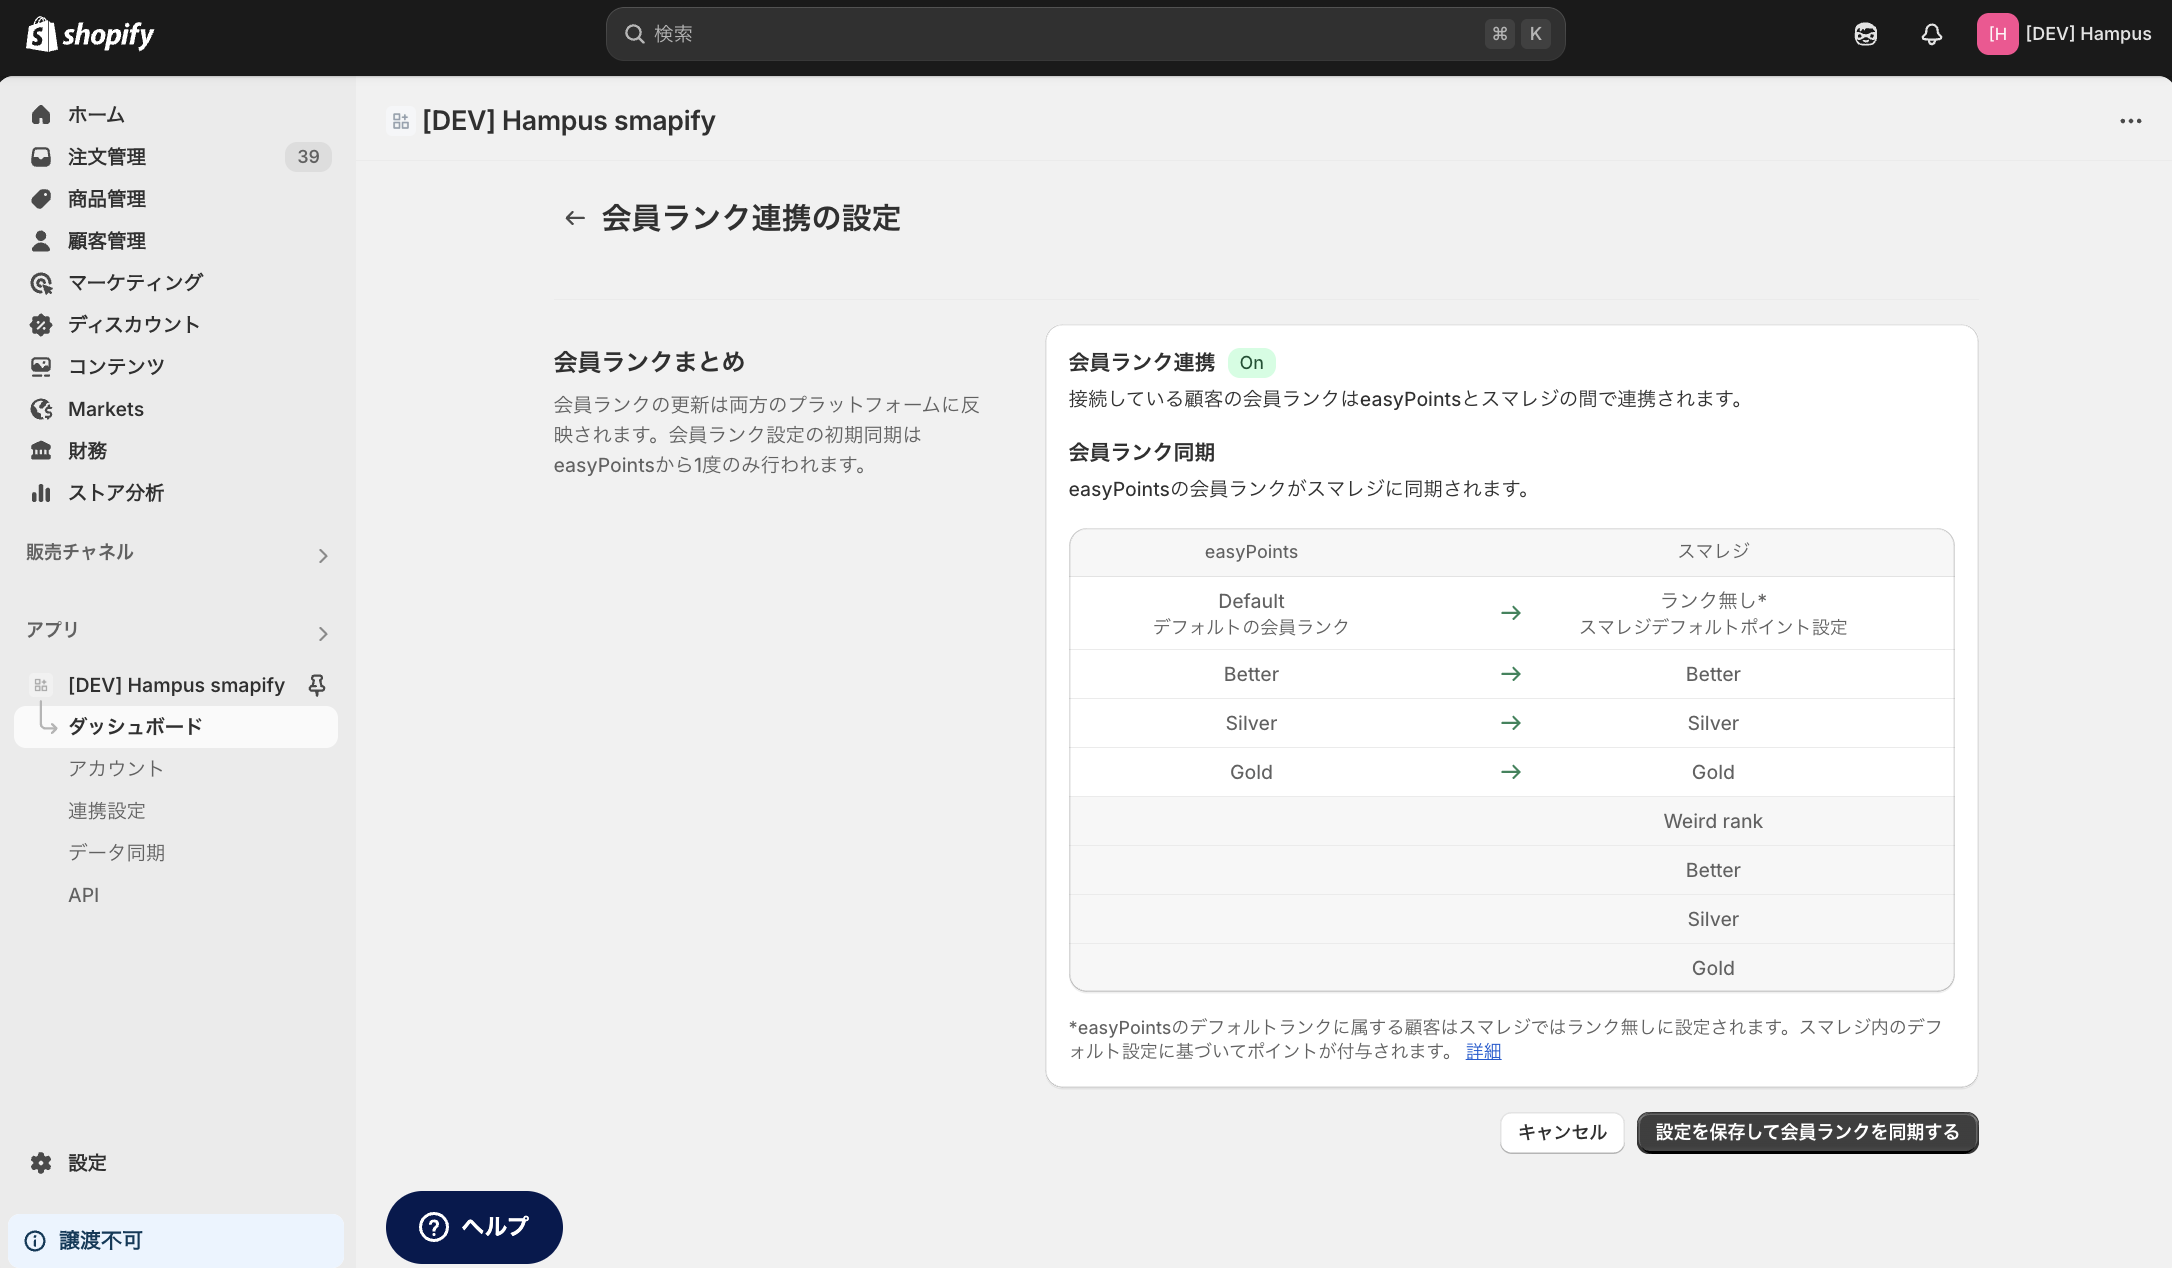Image resolution: width=2172 pixels, height=1268 pixels.
Task: Open the API menu item
Action: pyautogui.click(x=84, y=895)
